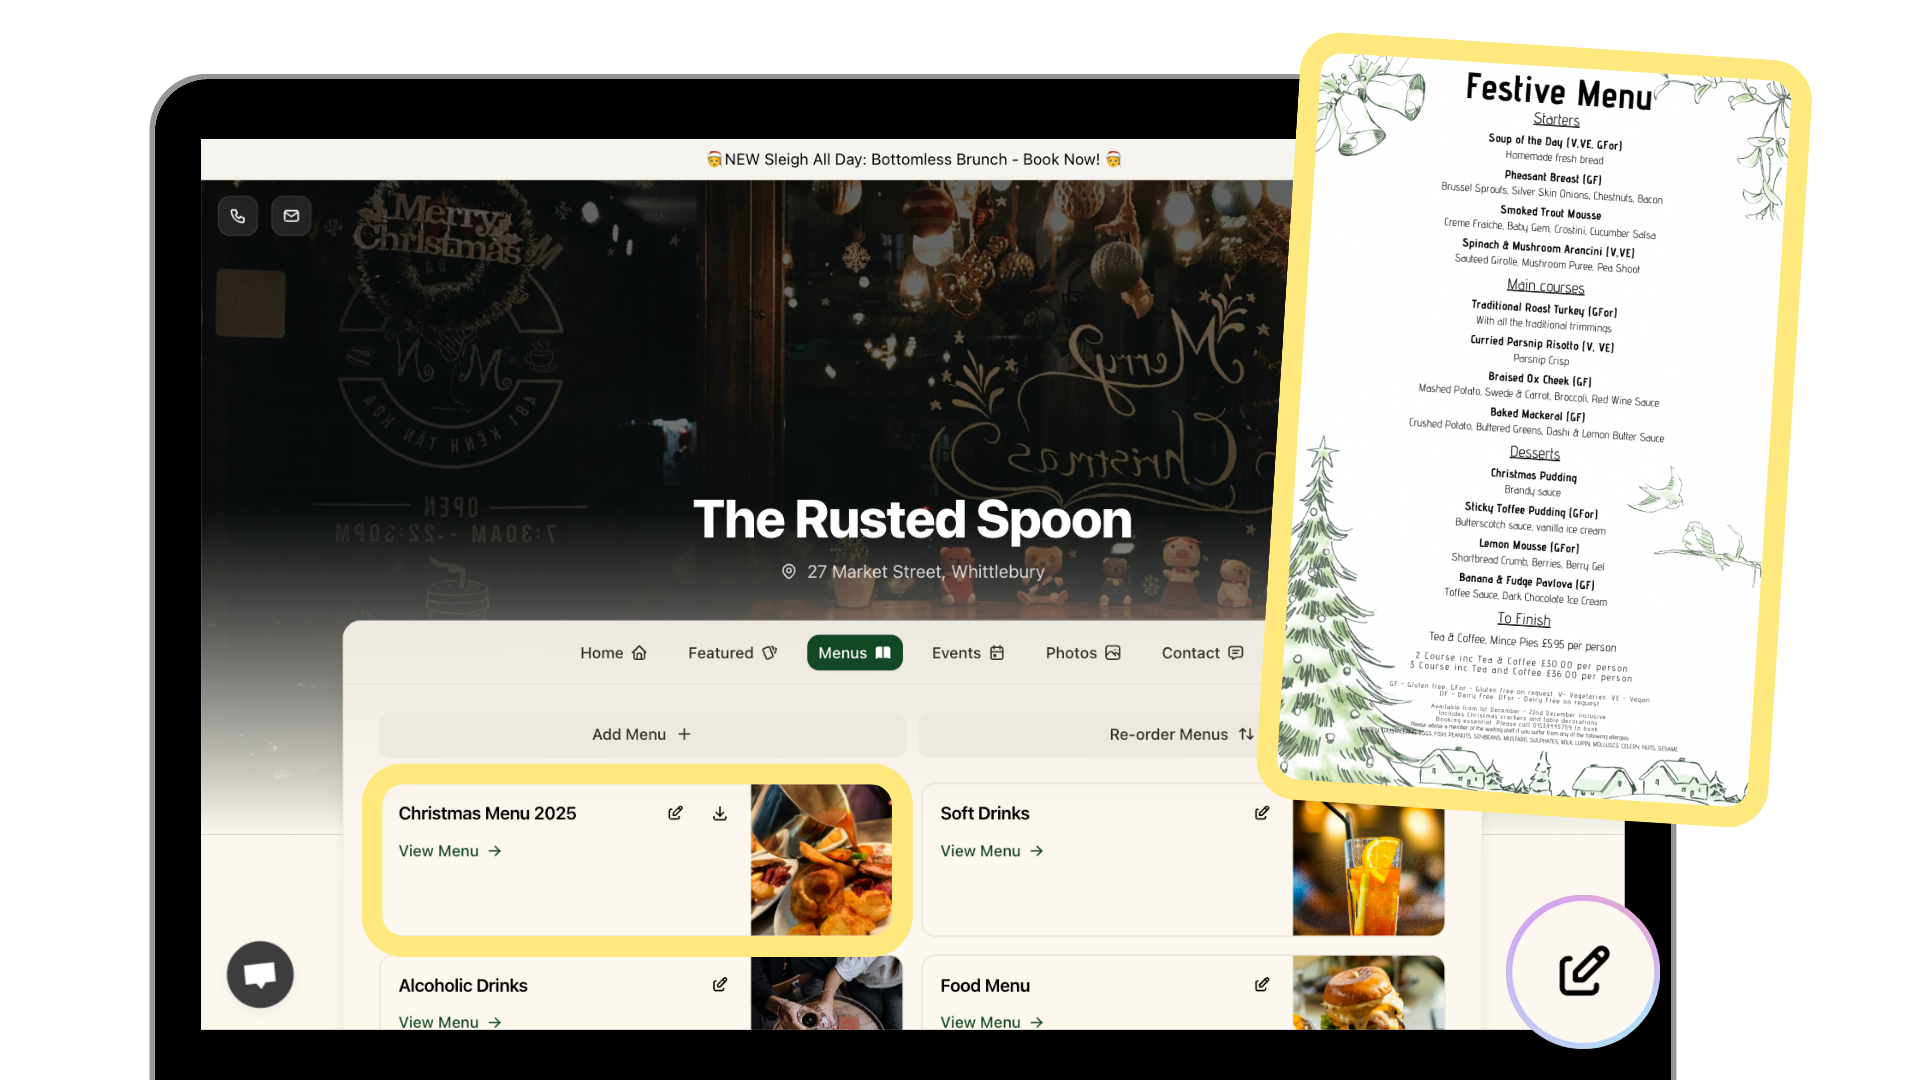Viewport: 1920px width, 1080px height.
Task: Open View Menu link under Christmas Menu 2025
Action: pyautogui.click(x=450, y=851)
